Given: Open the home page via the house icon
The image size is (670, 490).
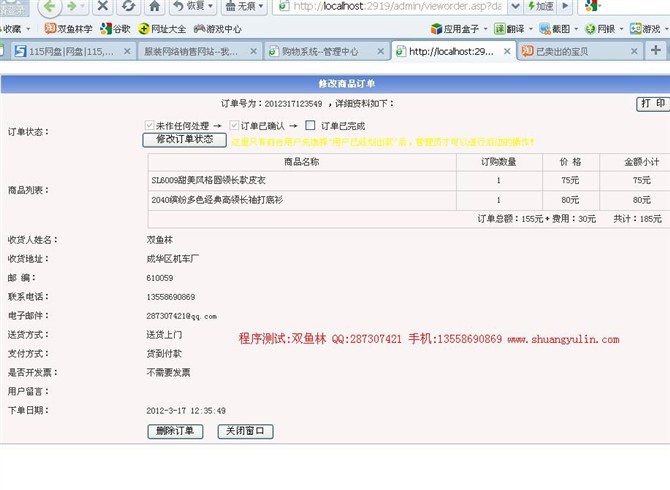Looking at the screenshot, I should [155, 6].
